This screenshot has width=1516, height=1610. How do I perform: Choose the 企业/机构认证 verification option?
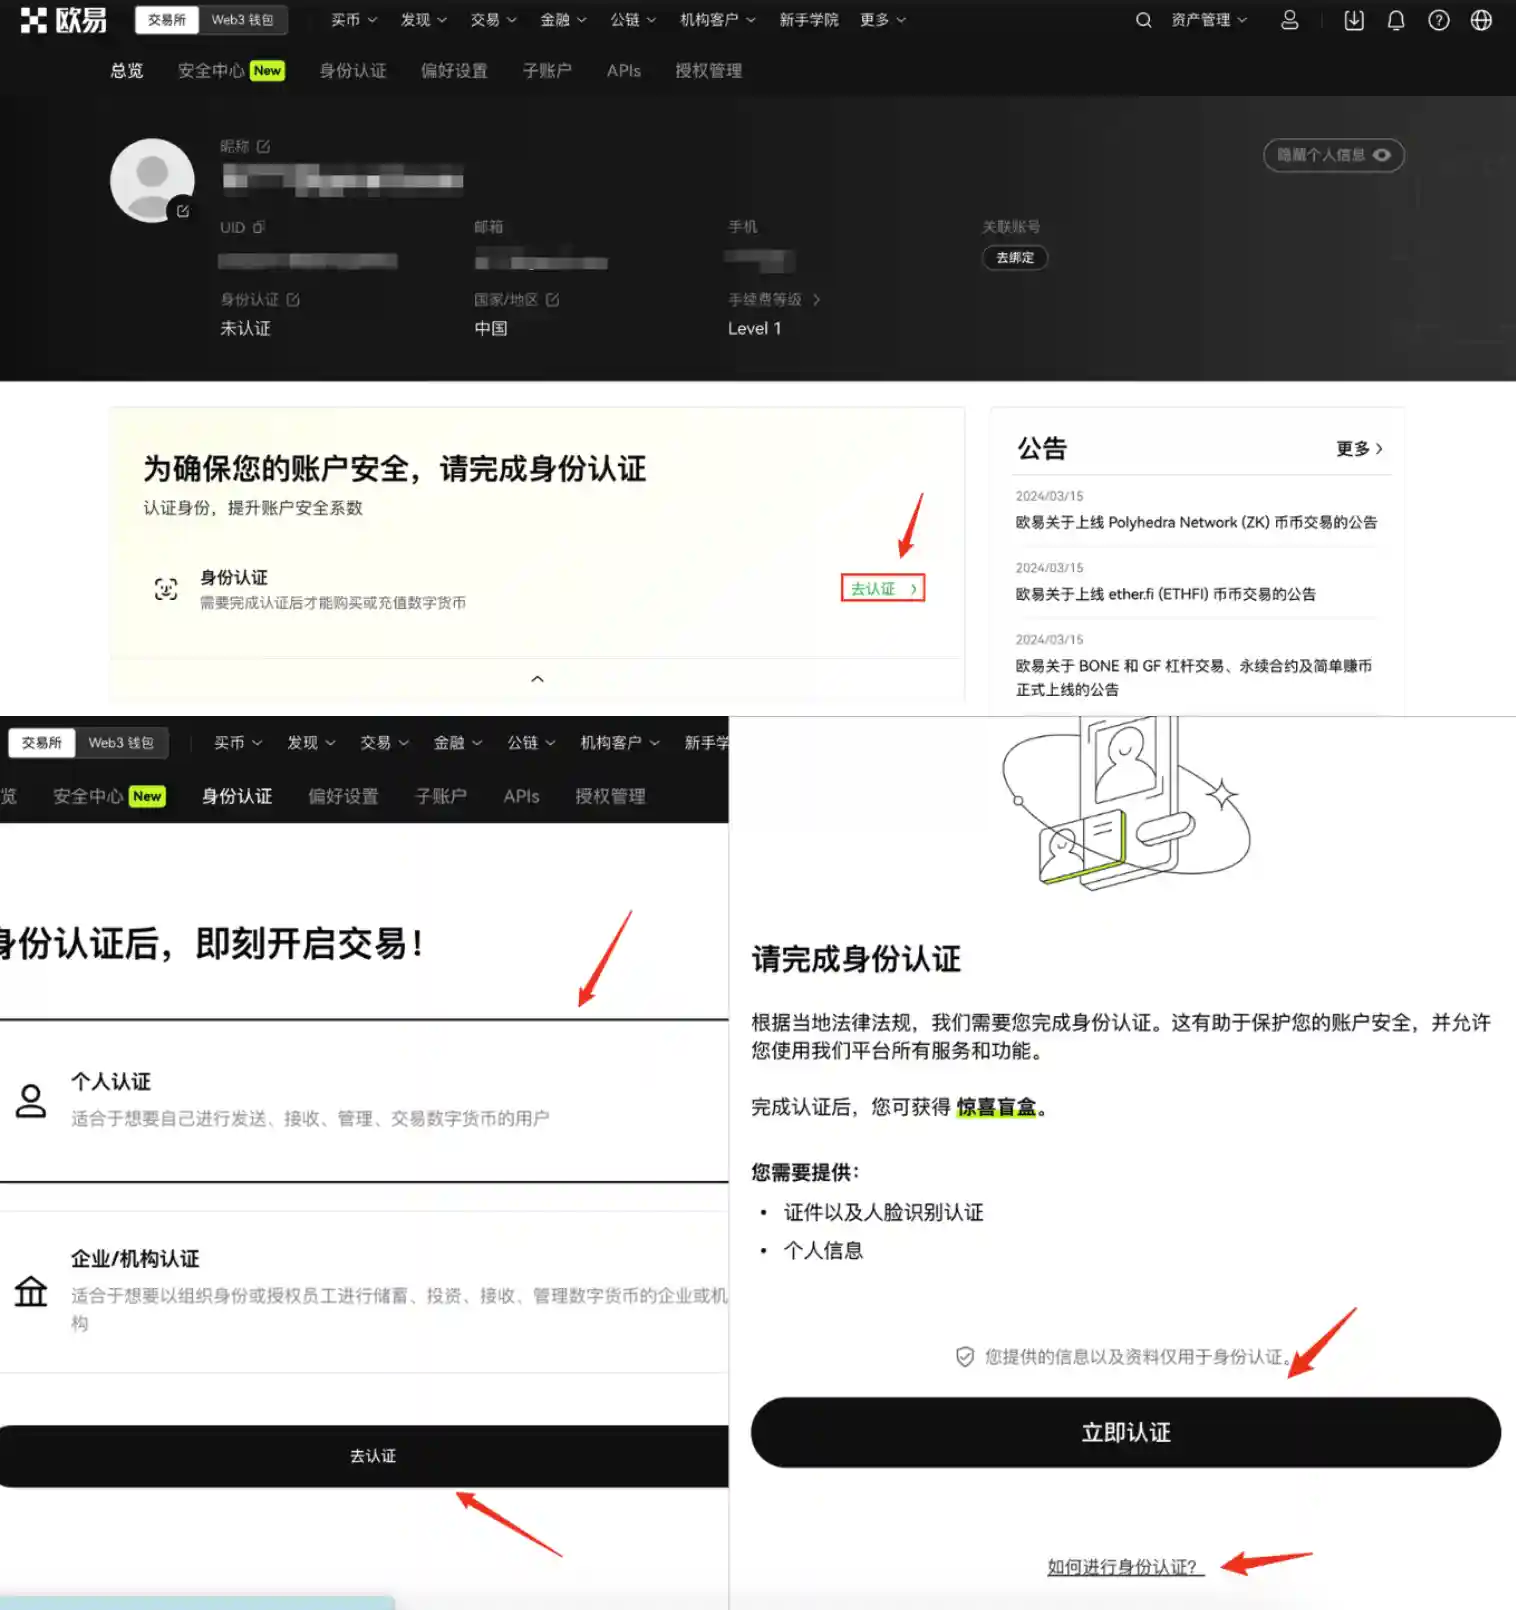coord(364,1291)
